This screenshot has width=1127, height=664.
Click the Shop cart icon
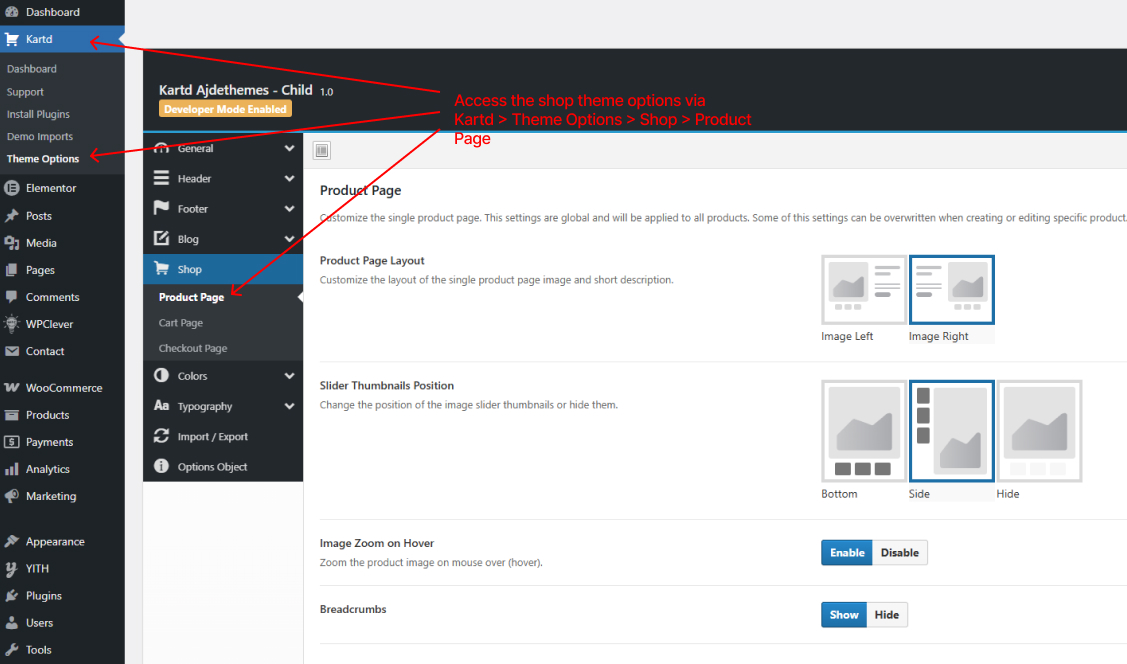[x=162, y=268]
